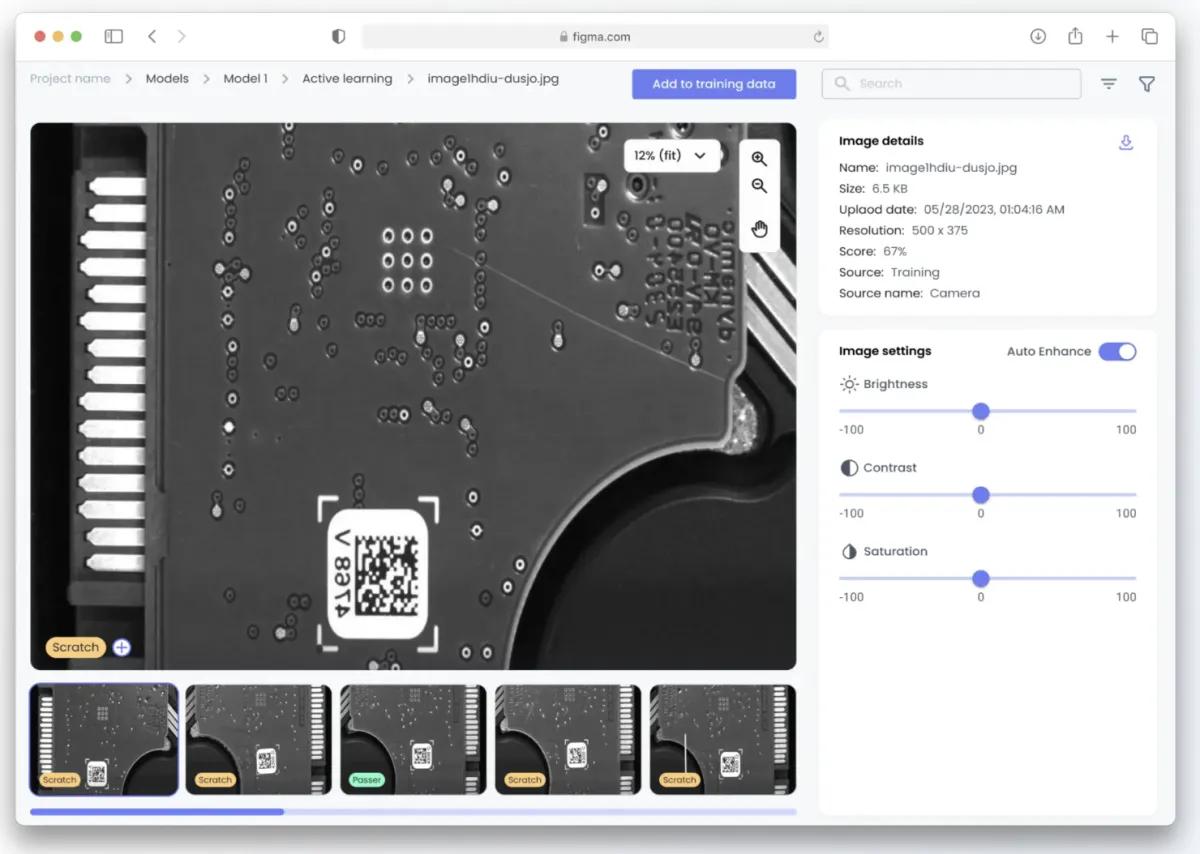This screenshot has height=854, width=1200.
Task: Go to the Models breadcrumb
Action: click(x=167, y=78)
